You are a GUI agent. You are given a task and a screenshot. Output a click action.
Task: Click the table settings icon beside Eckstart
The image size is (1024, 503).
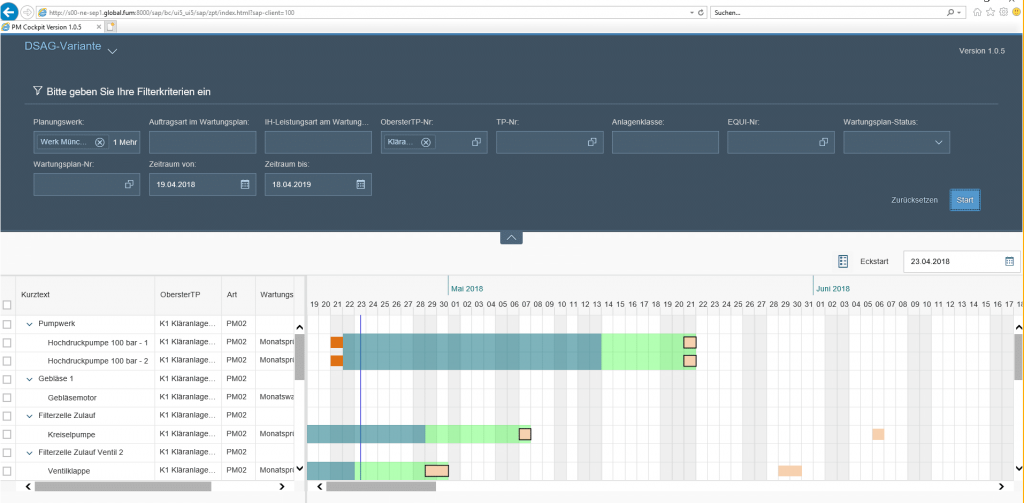point(843,261)
